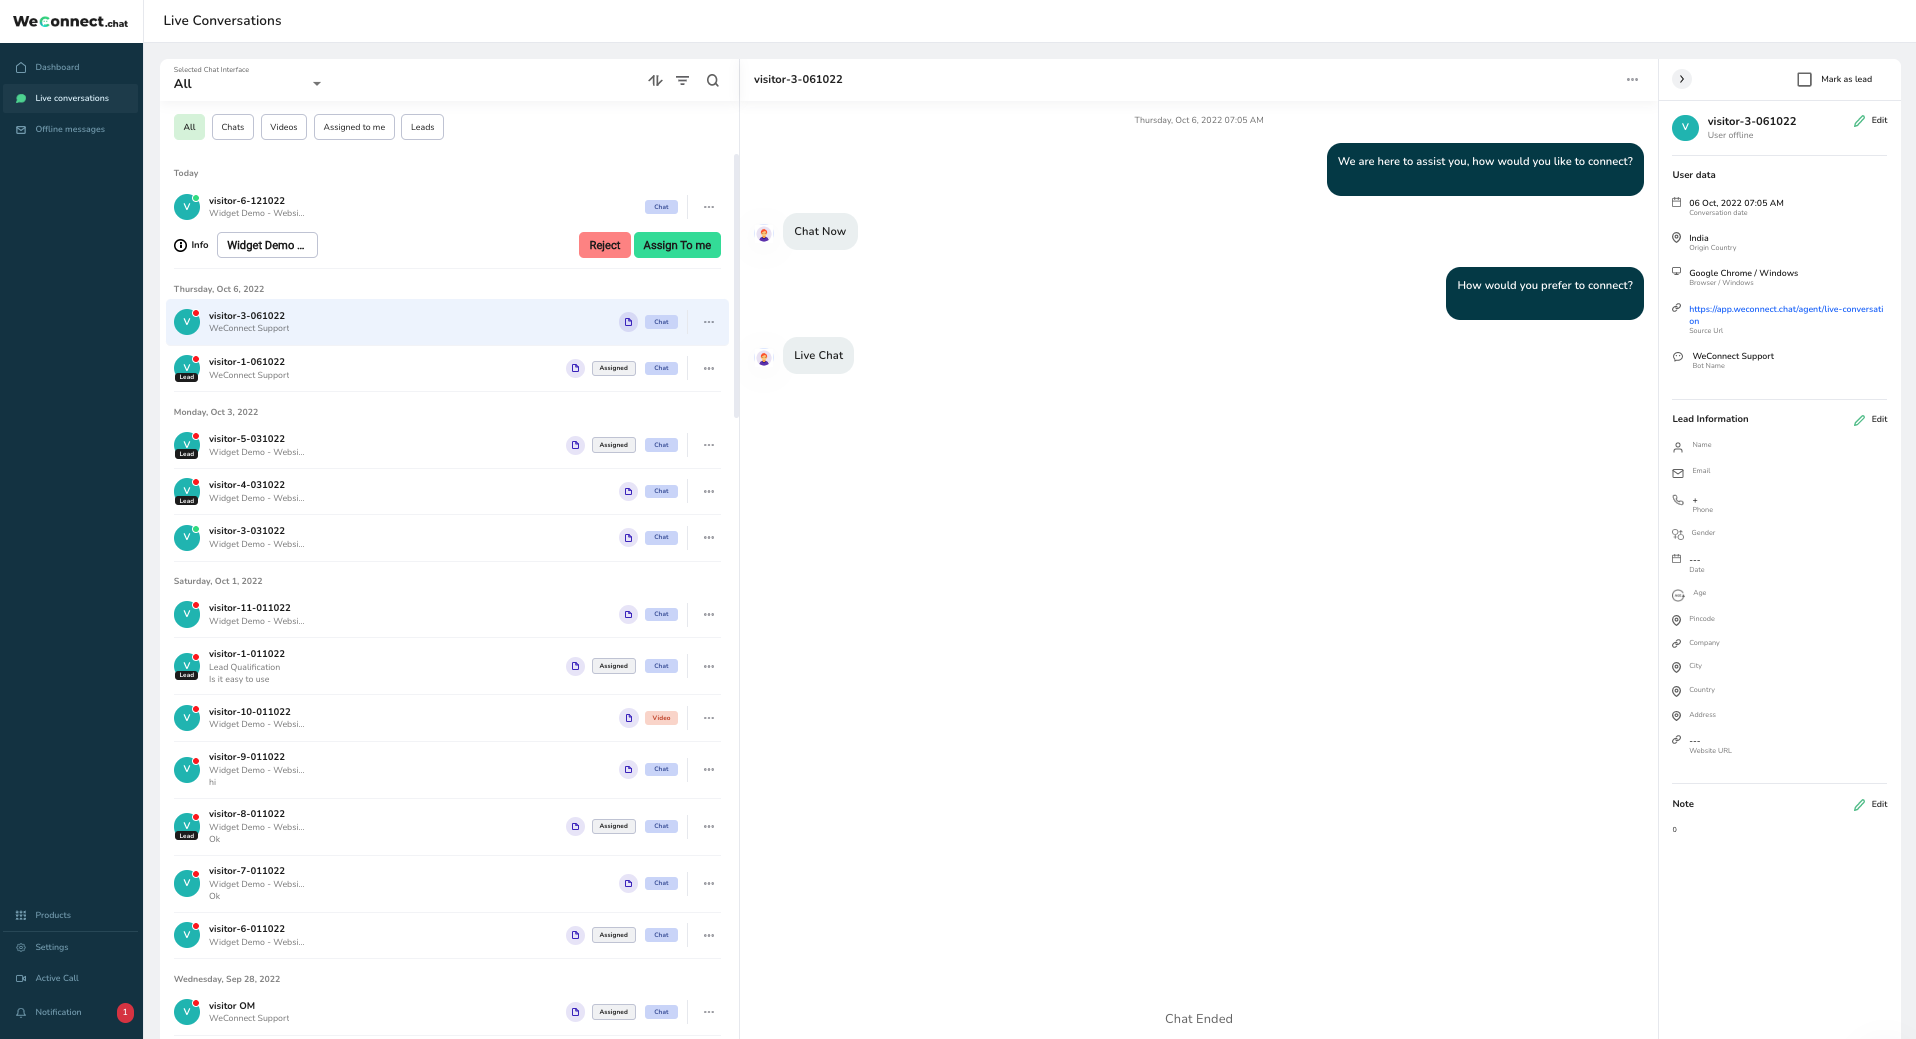1916x1039 pixels.
Task: Open the source URL link
Action: coord(1786,315)
